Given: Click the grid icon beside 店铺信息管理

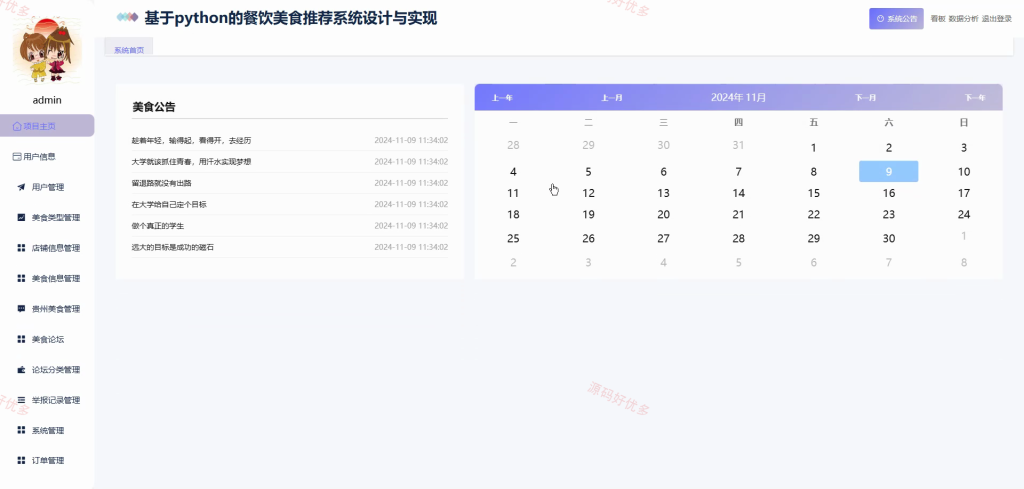Looking at the screenshot, I should (21, 248).
